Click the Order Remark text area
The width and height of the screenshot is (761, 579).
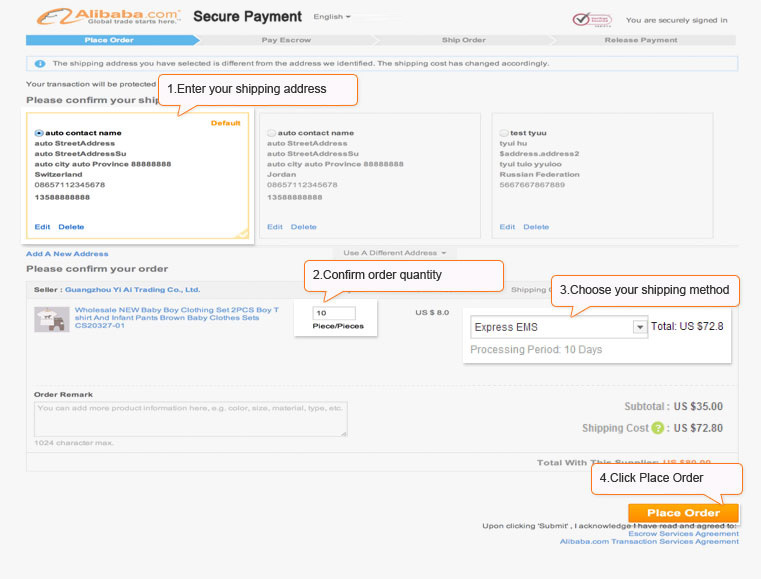click(x=191, y=419)
